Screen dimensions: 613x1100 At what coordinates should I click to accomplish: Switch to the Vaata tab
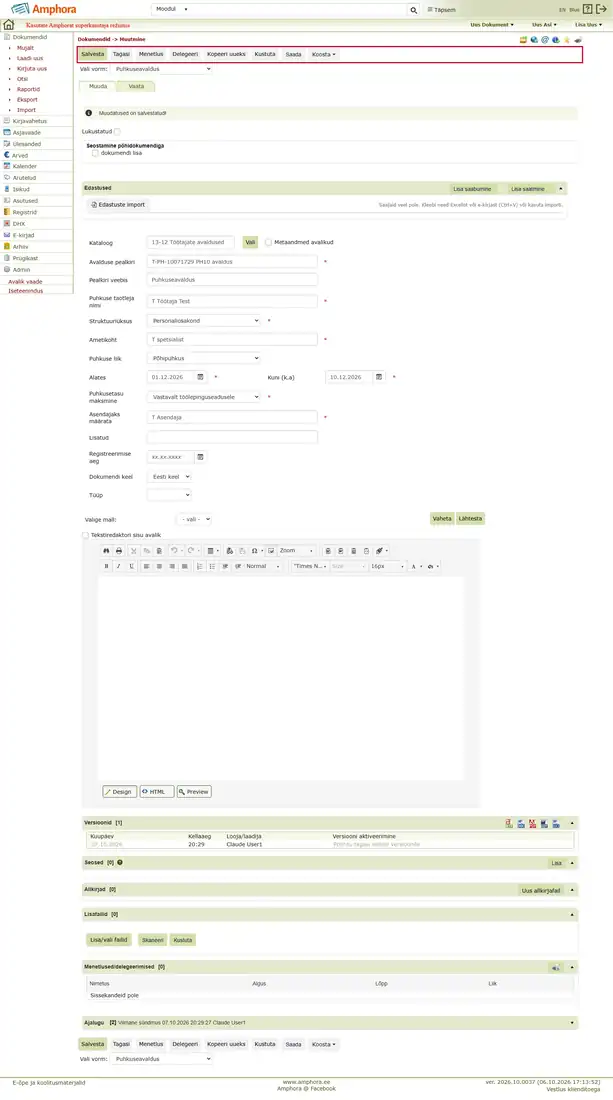136,86
